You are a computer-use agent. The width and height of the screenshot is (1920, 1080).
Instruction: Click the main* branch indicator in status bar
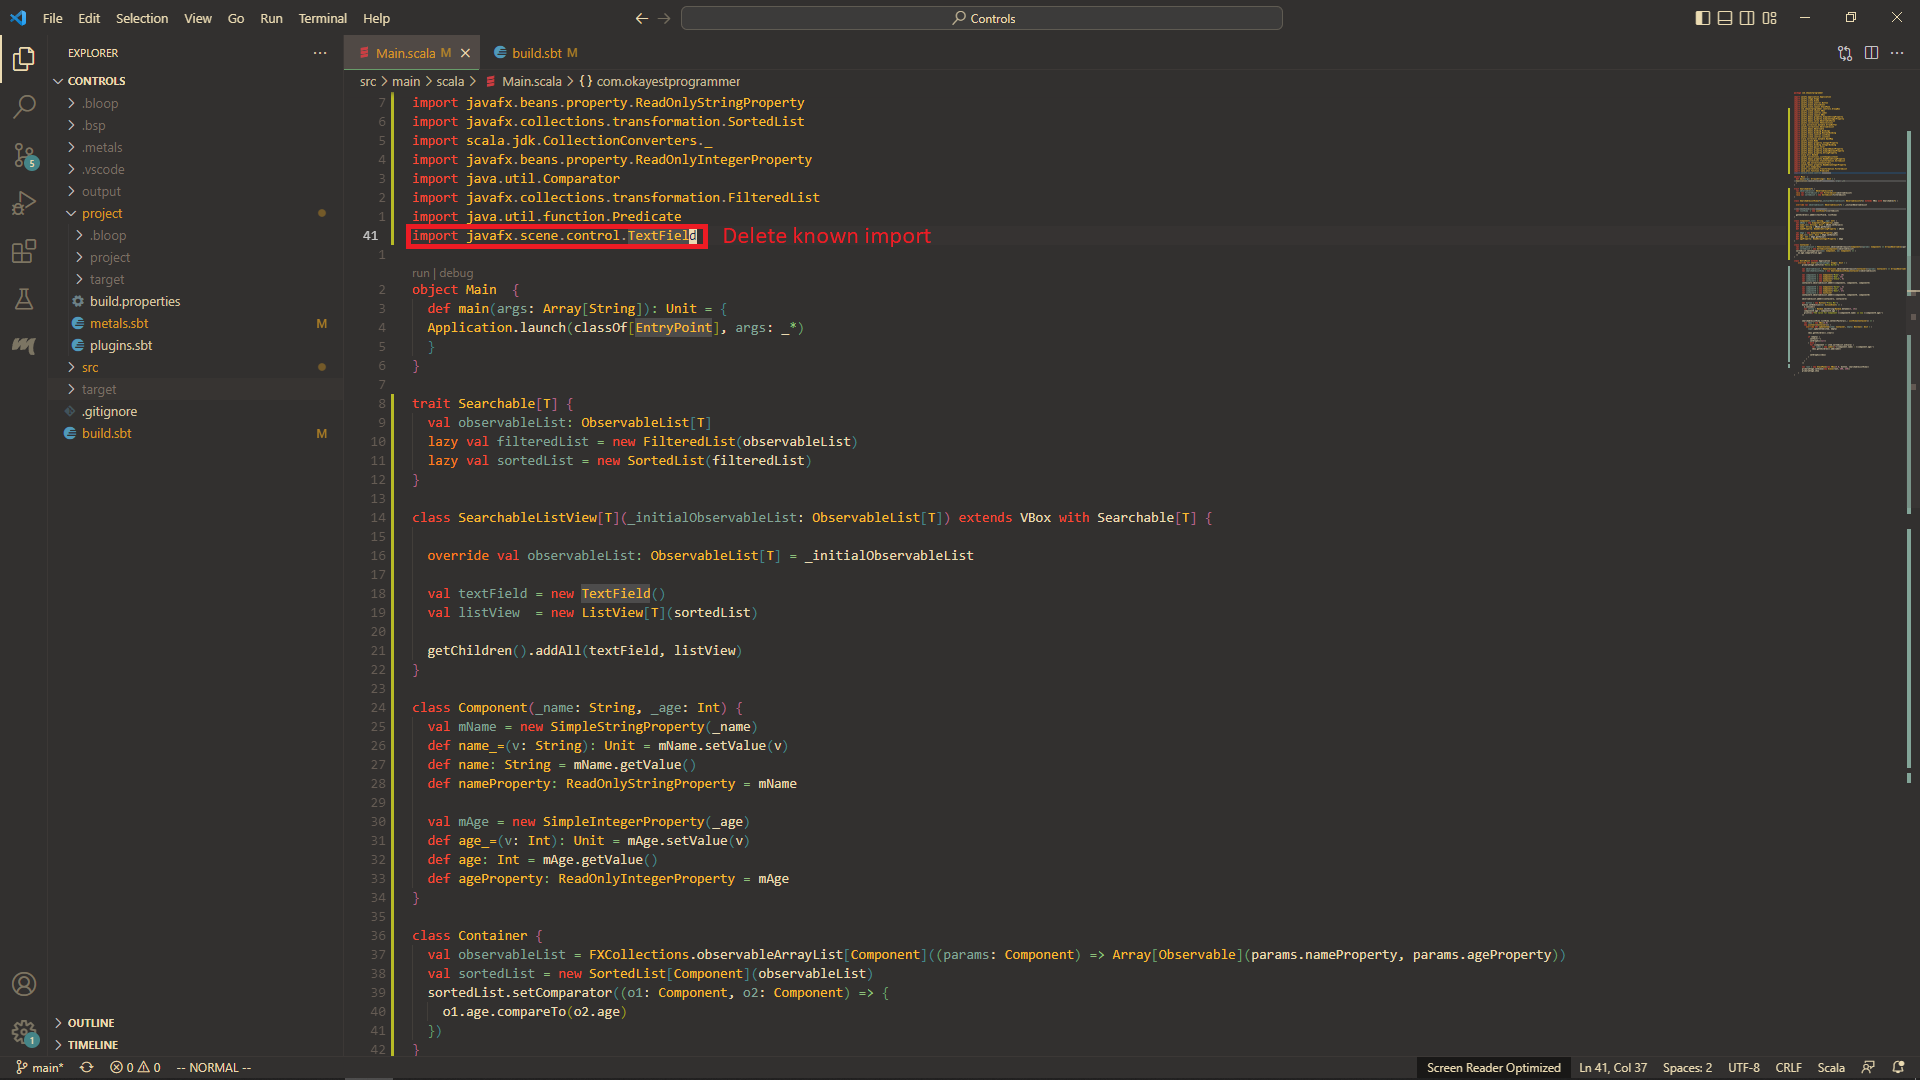[40, 1067]
